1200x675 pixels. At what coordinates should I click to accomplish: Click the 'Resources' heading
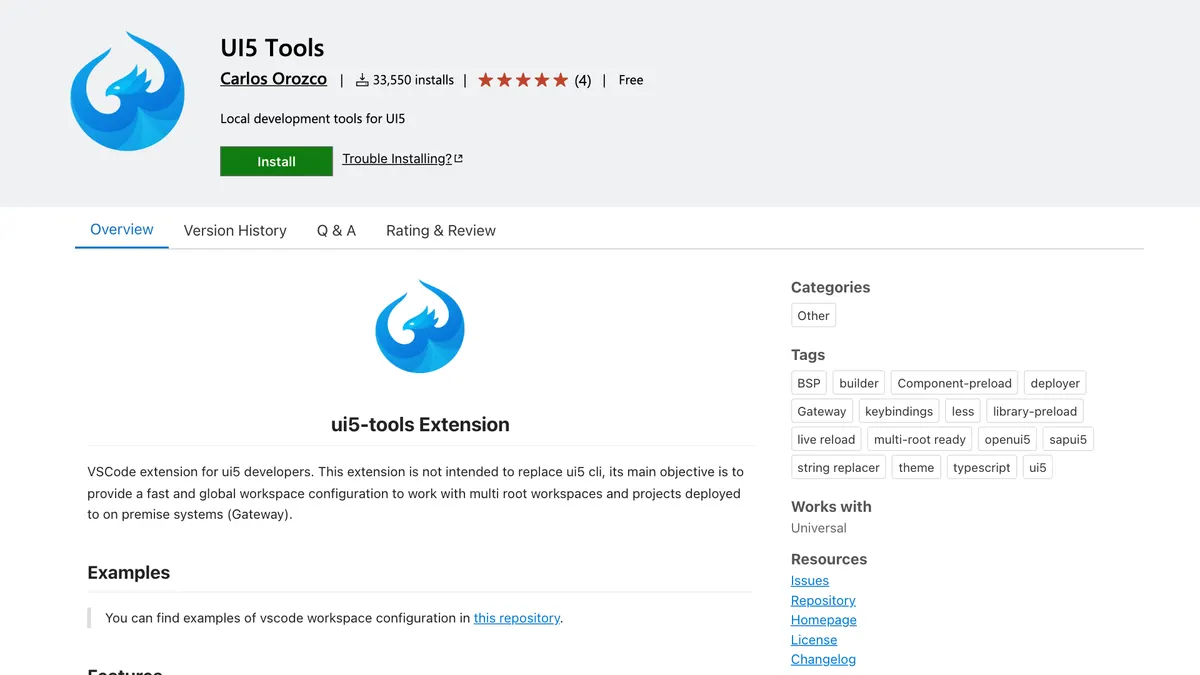(x=829, y=559)
